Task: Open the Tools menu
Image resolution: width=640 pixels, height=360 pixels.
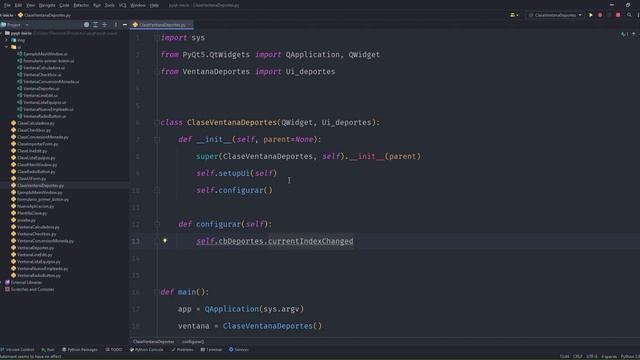Action: pos(110,5)
